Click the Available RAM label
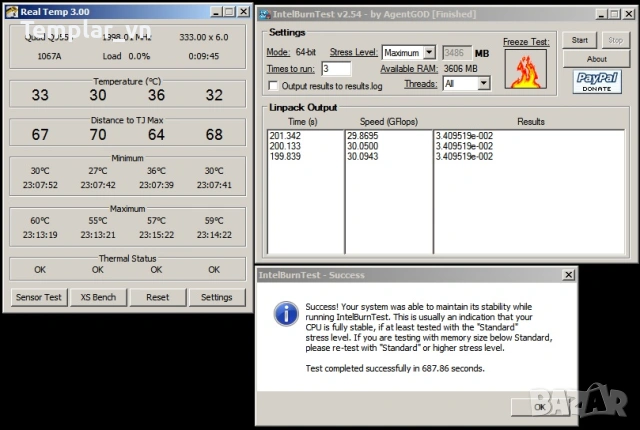 [409, 69]
